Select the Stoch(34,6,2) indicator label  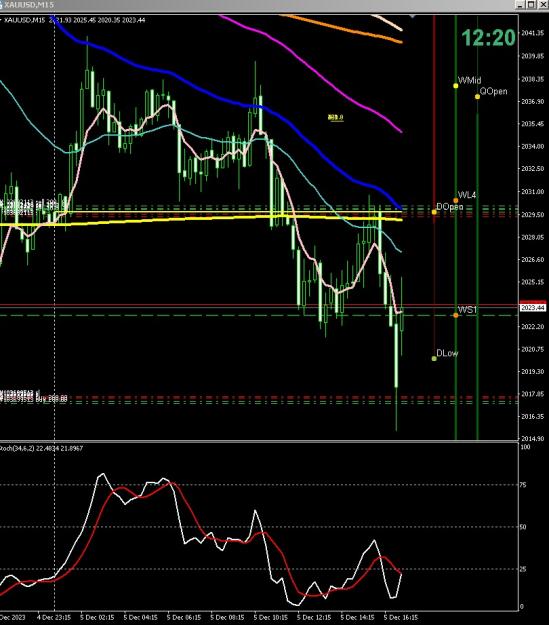click(41, 448)
